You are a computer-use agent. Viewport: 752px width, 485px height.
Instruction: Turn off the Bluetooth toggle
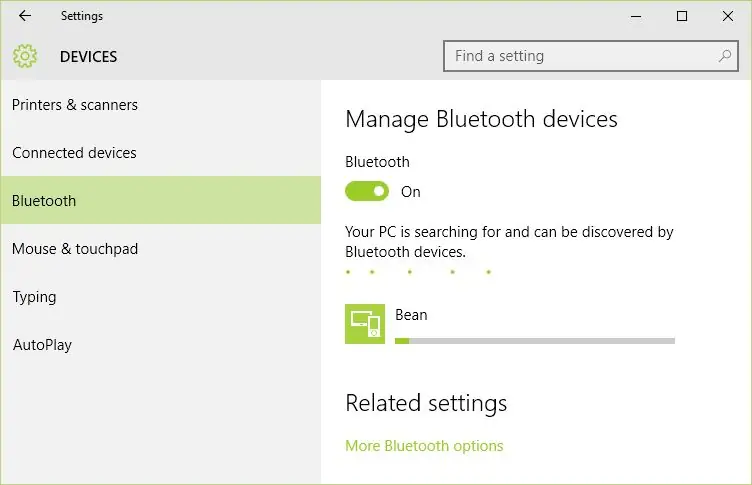coord(367,191)
